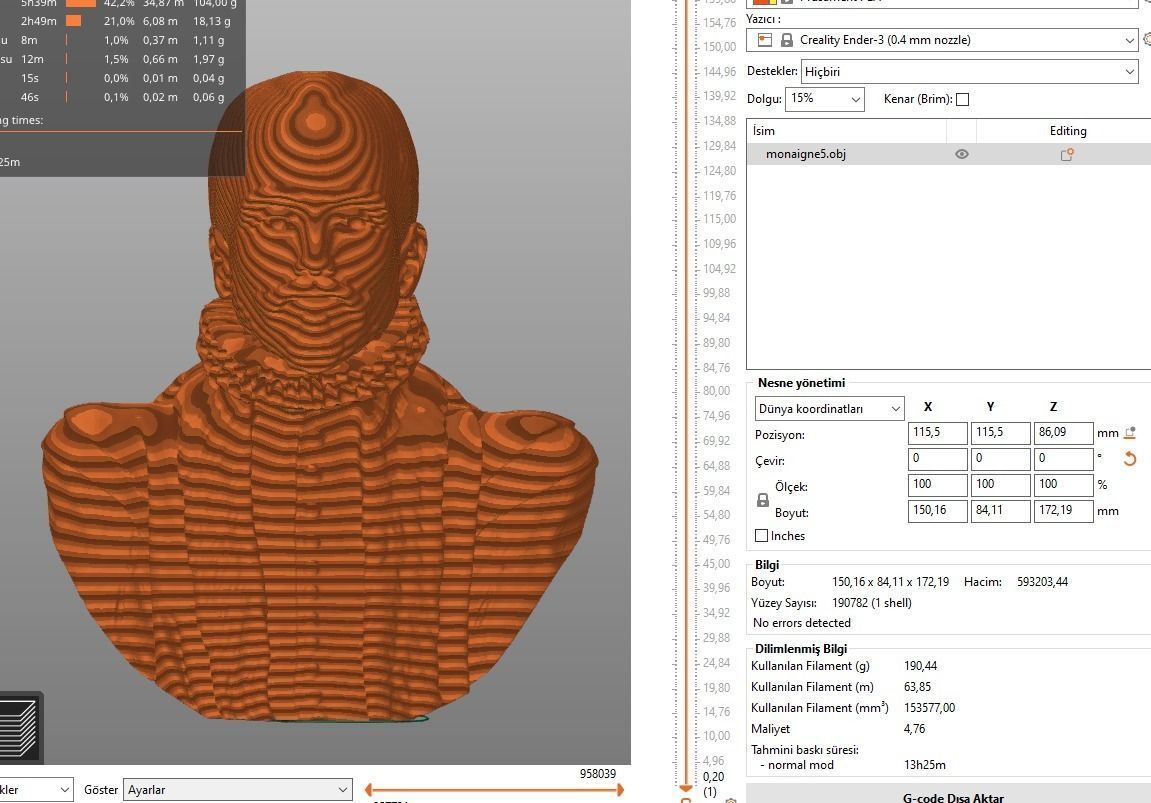Click the Hacim value 593203,44
The width and height of the screenshot is (1151, 803).
[x=1042, y=582]
